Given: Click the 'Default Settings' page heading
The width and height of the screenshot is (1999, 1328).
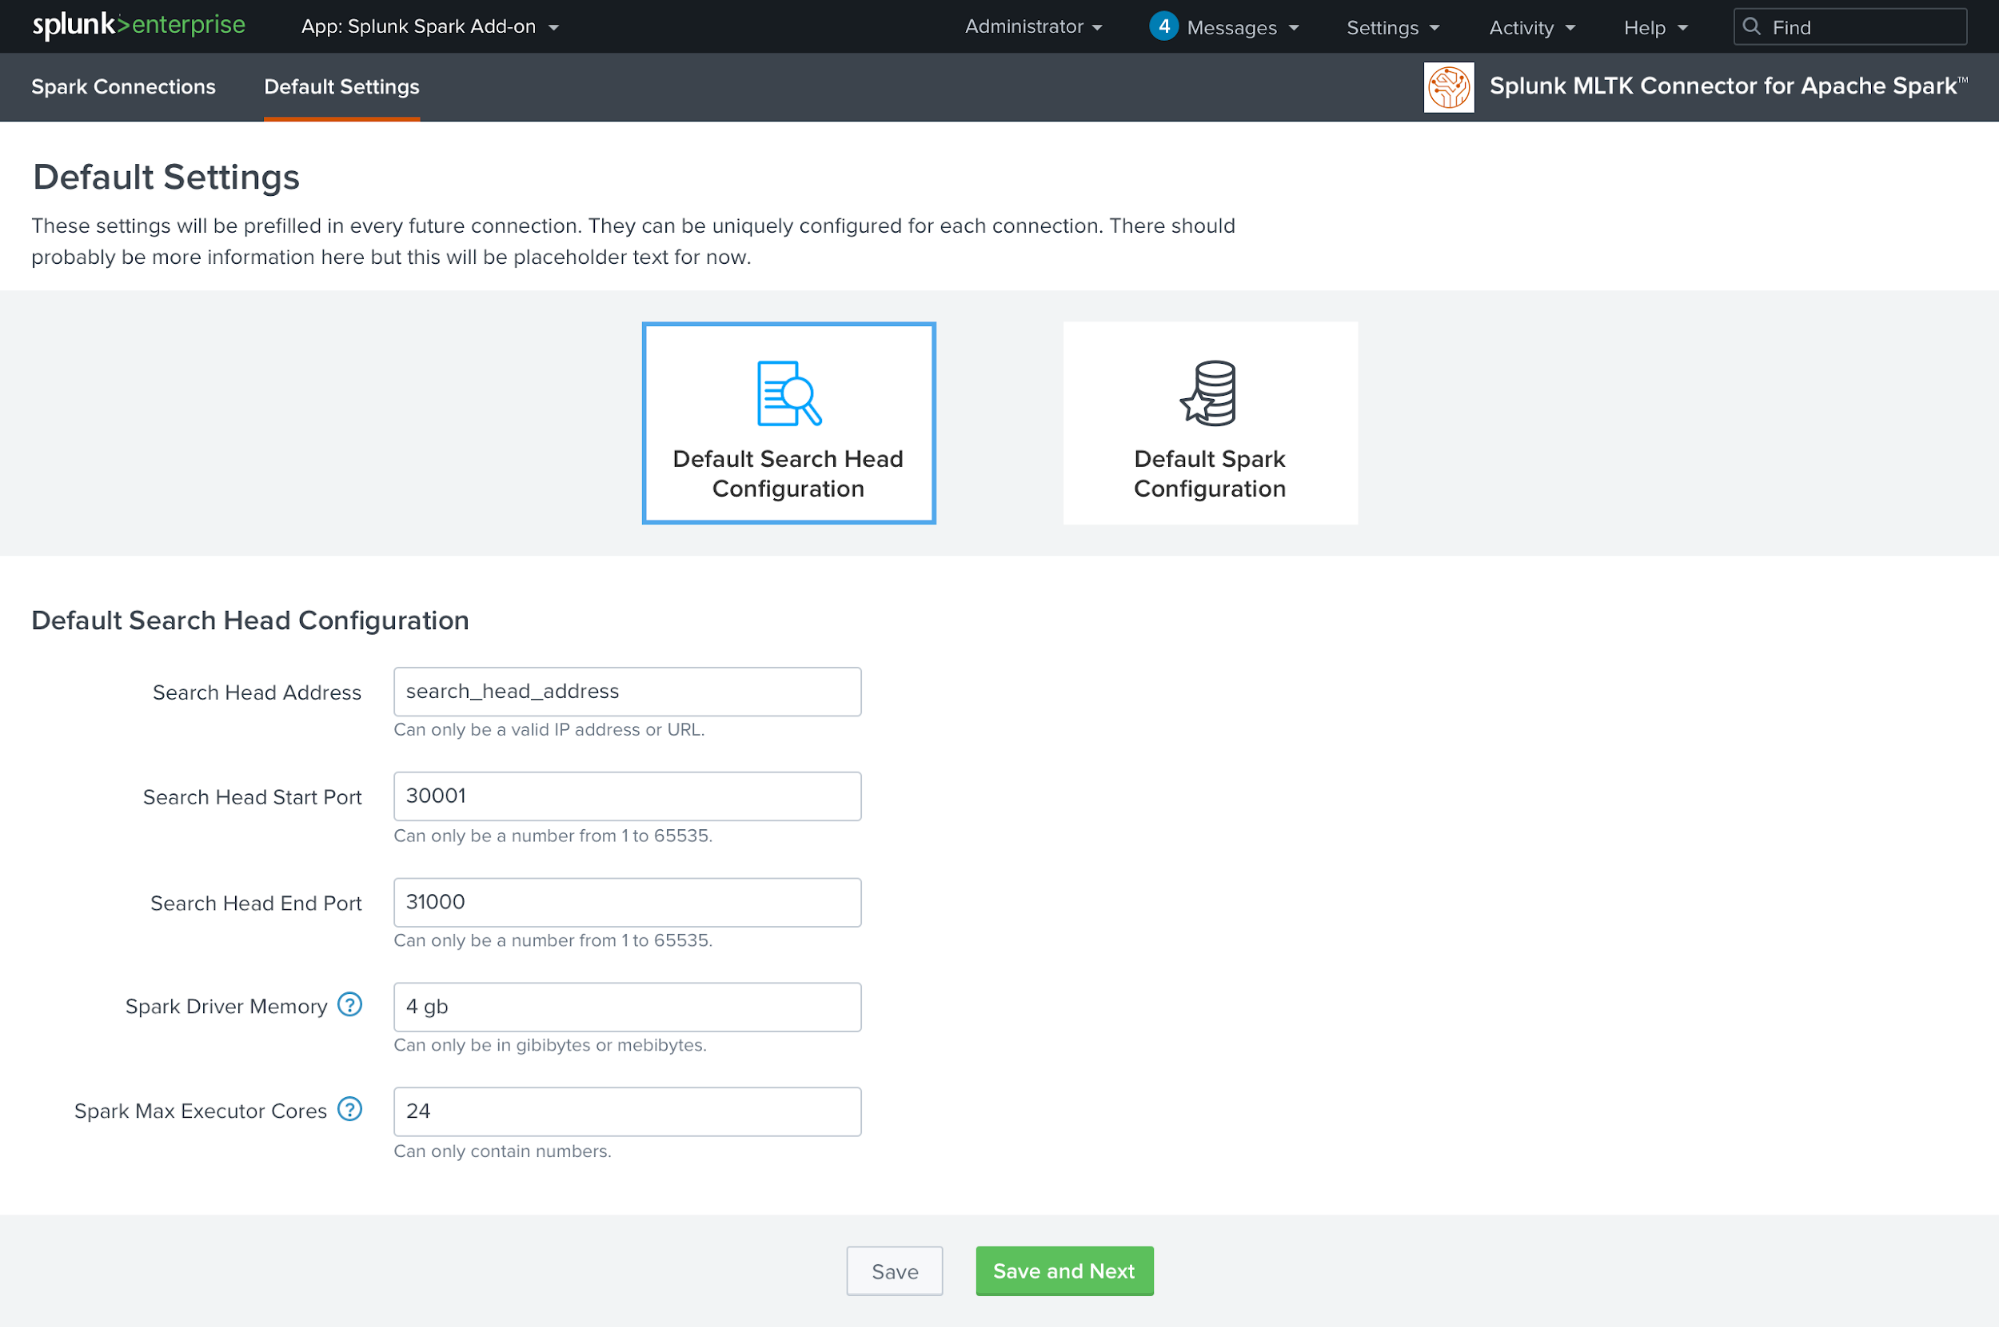Looking at the screenshot, I should [x=166, y=177].
